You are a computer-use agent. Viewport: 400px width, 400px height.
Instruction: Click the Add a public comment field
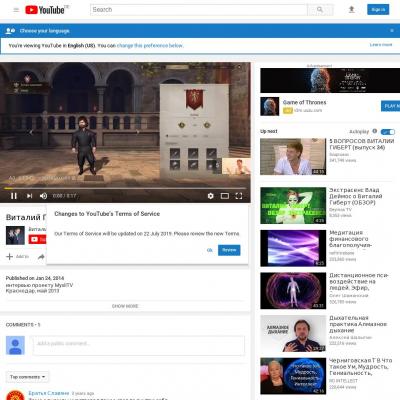(x=138, y=345)
